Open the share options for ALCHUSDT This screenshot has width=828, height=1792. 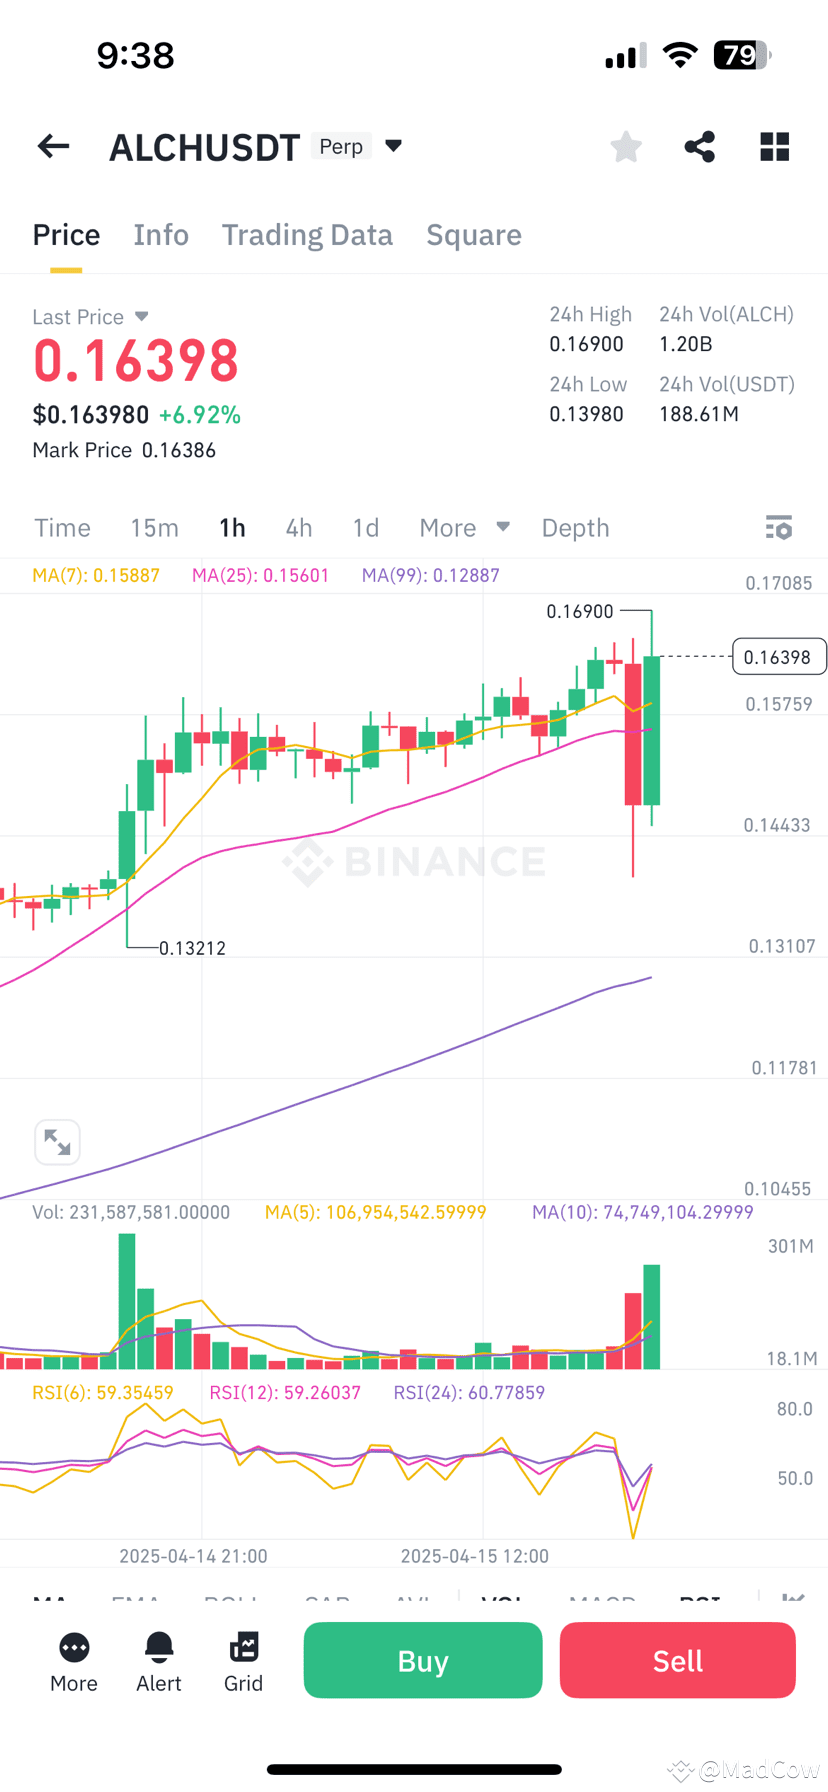[699, 146]
